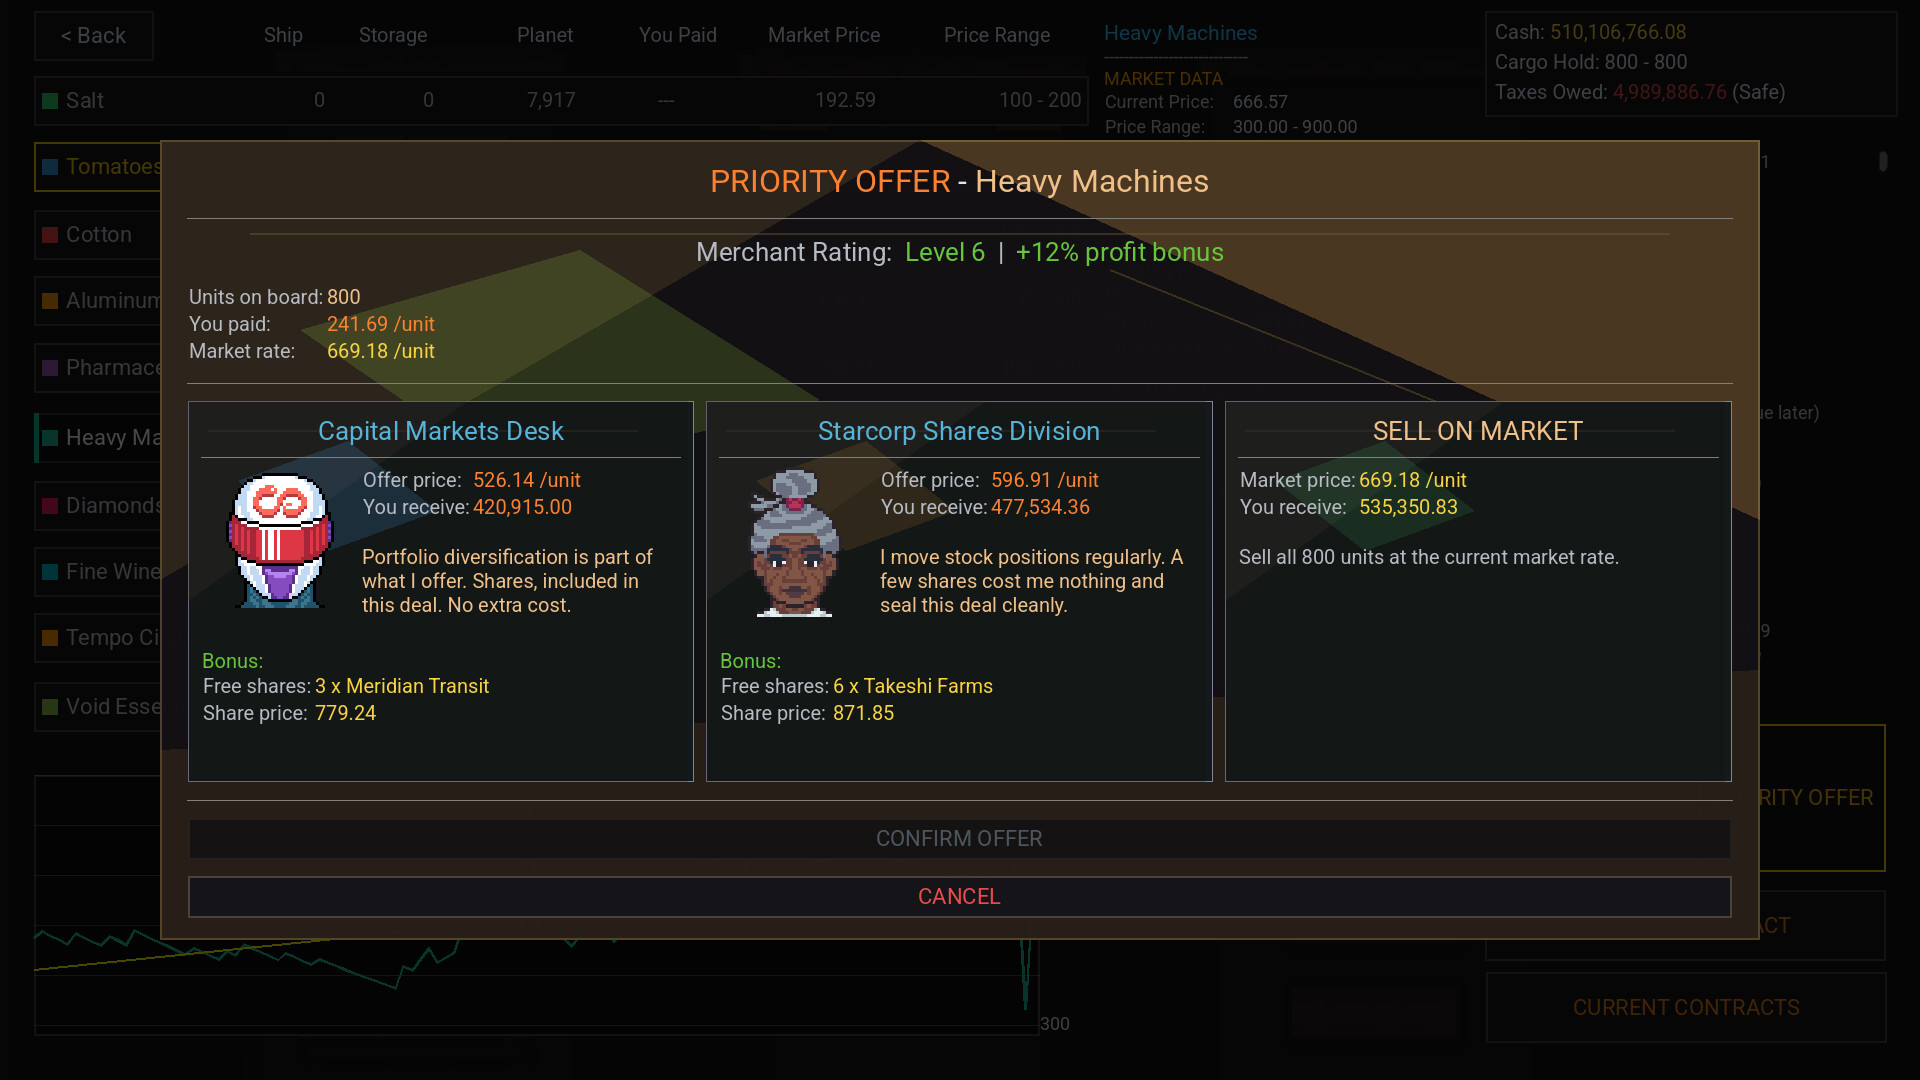Image resolution: width=1920 pixels, height=1080 pixels.
Task: Click the 6 x Takeshi Farms free shares
Action: click(x=913, y=686)
